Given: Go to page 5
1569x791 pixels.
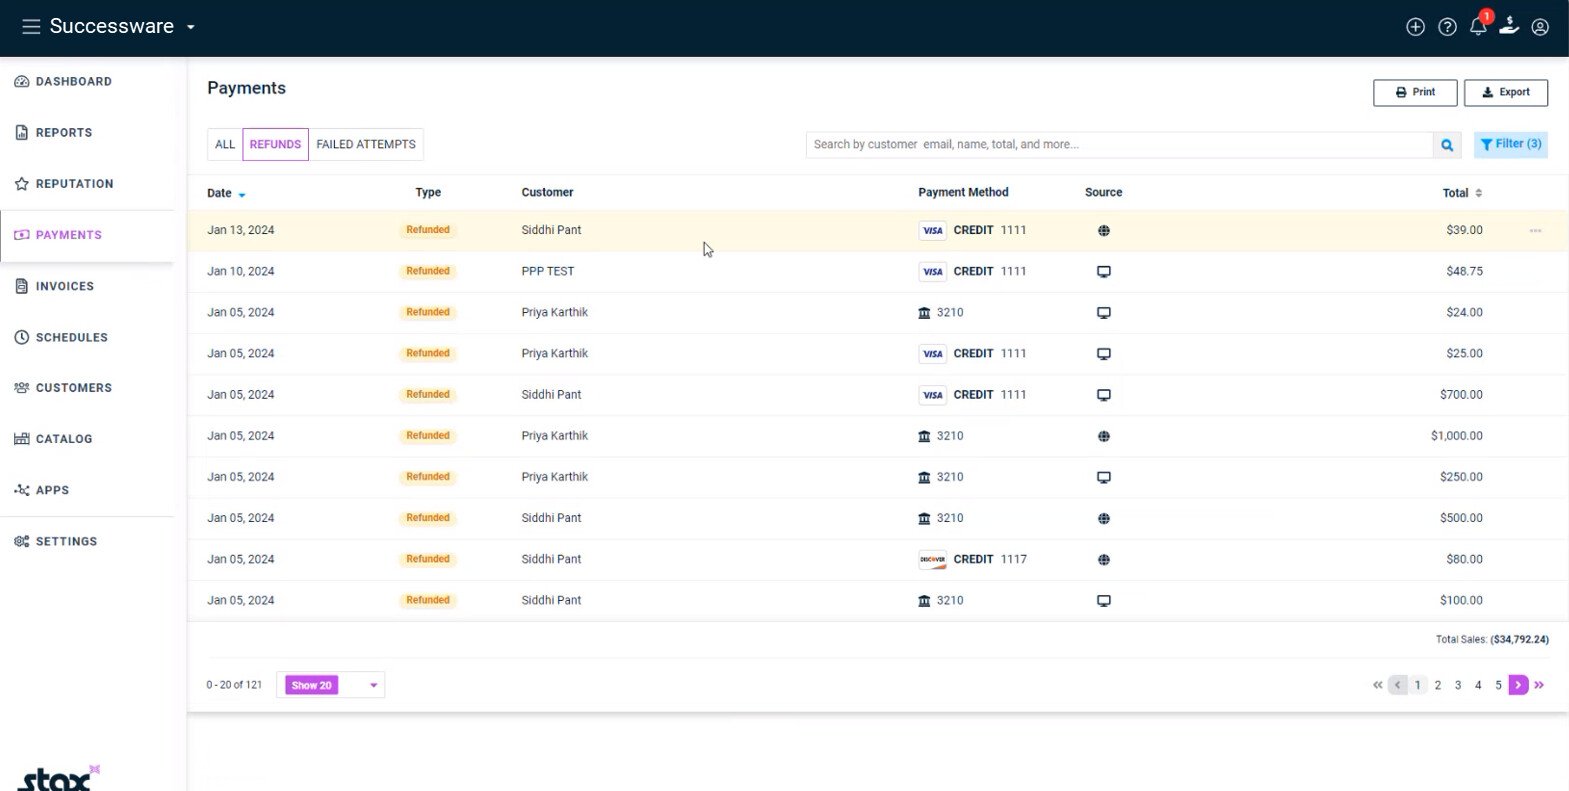Looking at the screenshot, I should (x=1498, y=685).
